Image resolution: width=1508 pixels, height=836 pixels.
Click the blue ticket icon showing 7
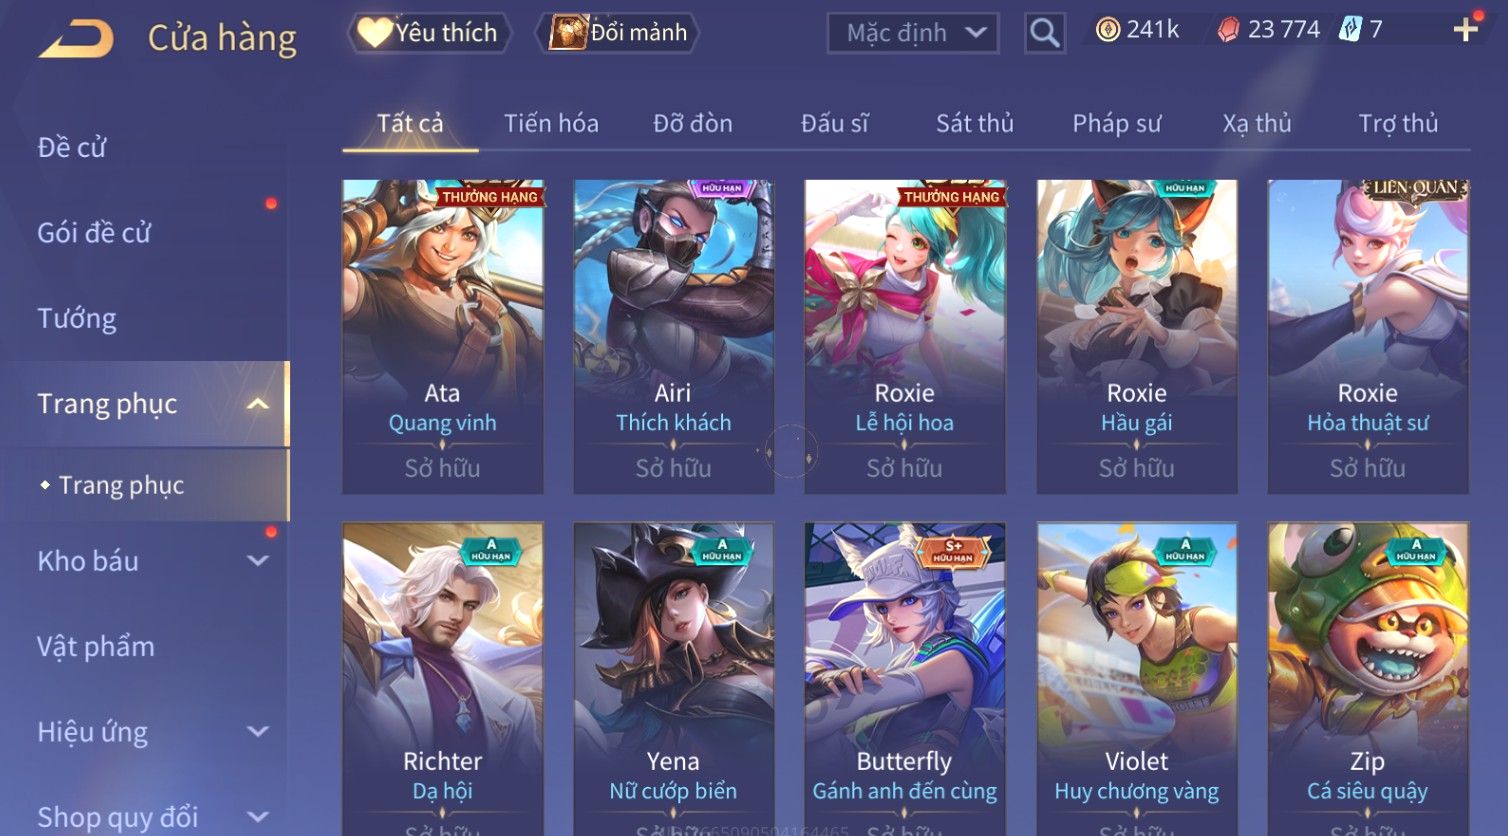pyautogui.click(x=1351, y=30)
